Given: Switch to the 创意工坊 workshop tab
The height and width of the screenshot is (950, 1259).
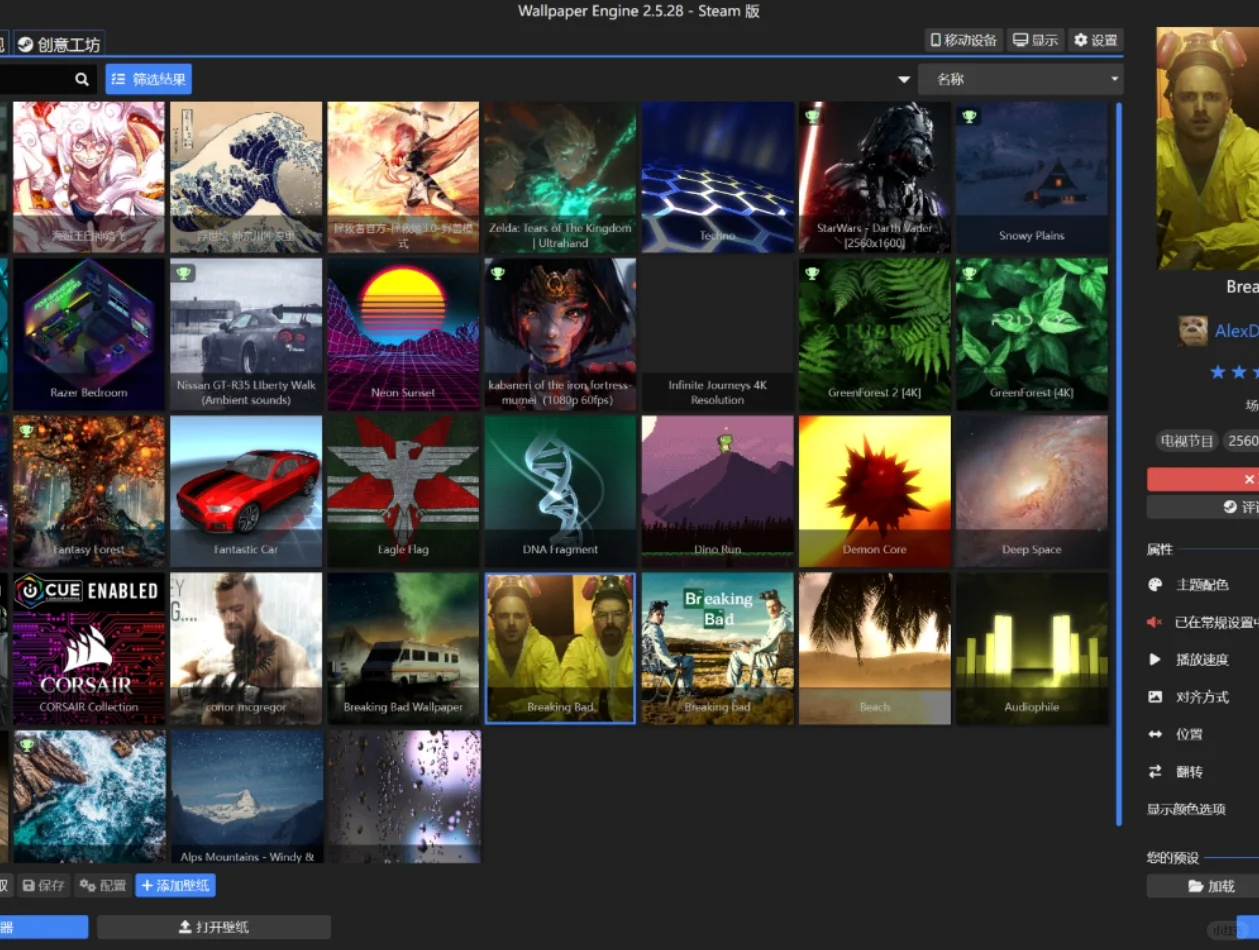Looking at the screenshot, I should 59,44.
